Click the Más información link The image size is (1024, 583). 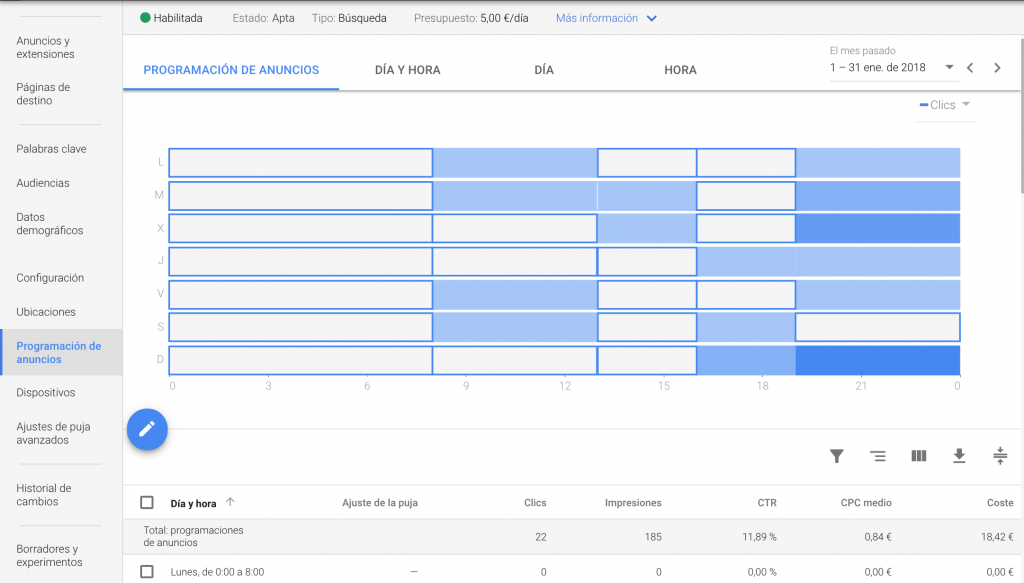[x=597, y=18]
